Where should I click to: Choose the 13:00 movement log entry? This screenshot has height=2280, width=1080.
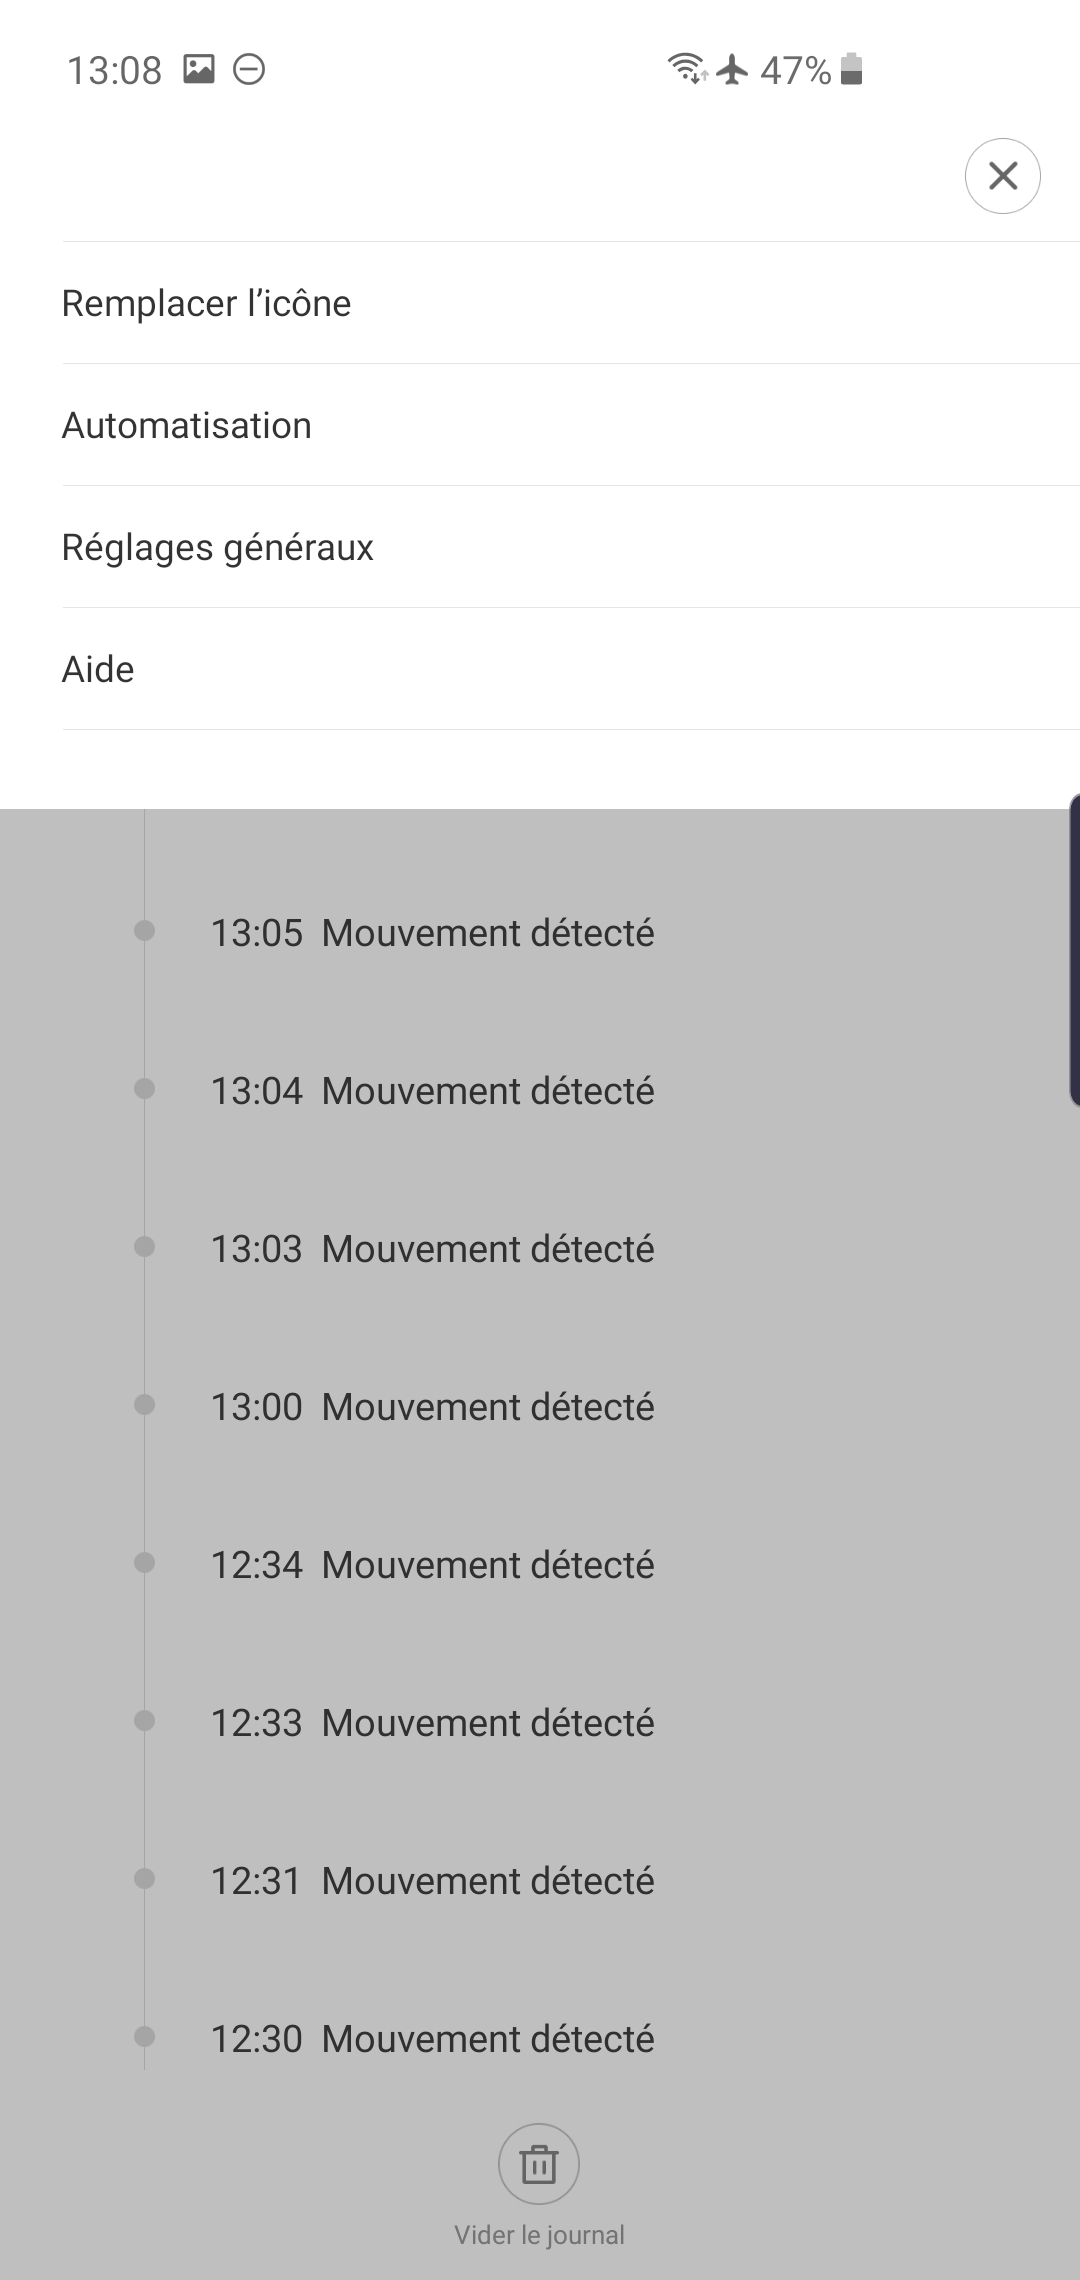click(432, 1407)
